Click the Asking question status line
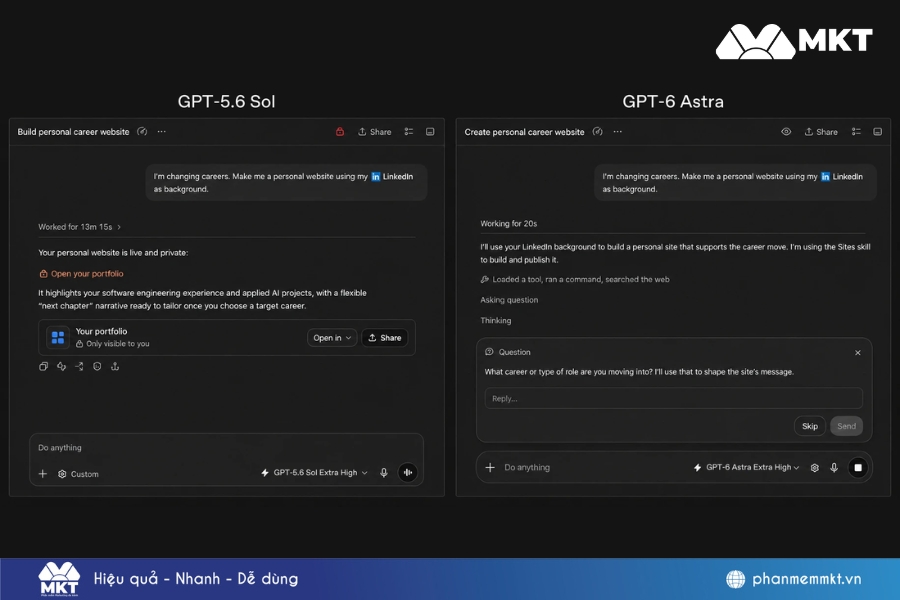 (x=509, y=300)
